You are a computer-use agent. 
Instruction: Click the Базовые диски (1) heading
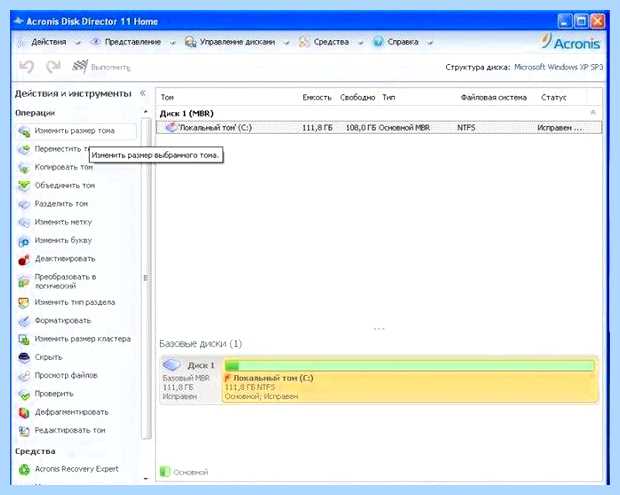200,344
